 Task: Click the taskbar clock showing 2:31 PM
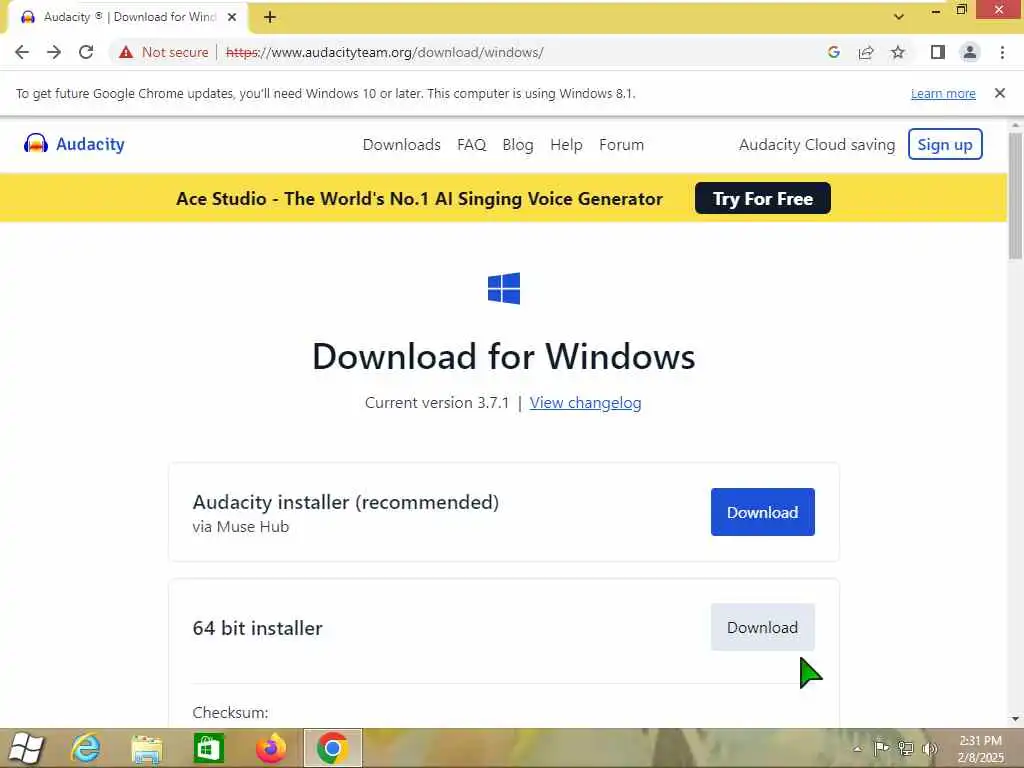(x=980, y=749)
